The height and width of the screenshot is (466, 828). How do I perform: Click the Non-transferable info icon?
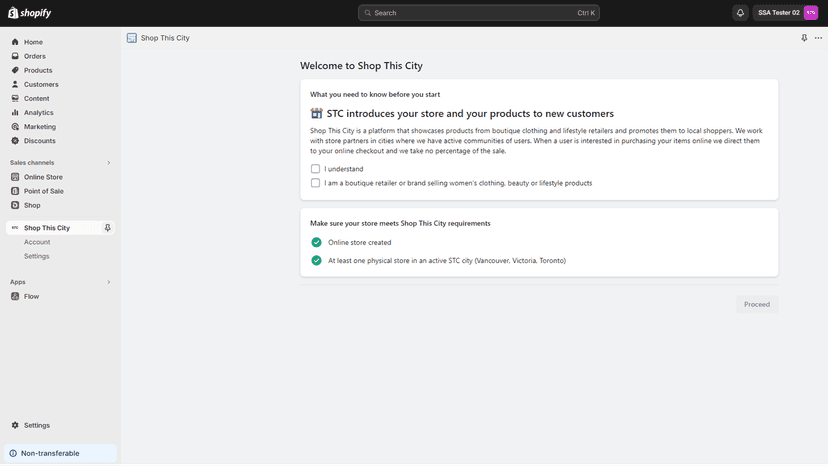coord(13,453)
